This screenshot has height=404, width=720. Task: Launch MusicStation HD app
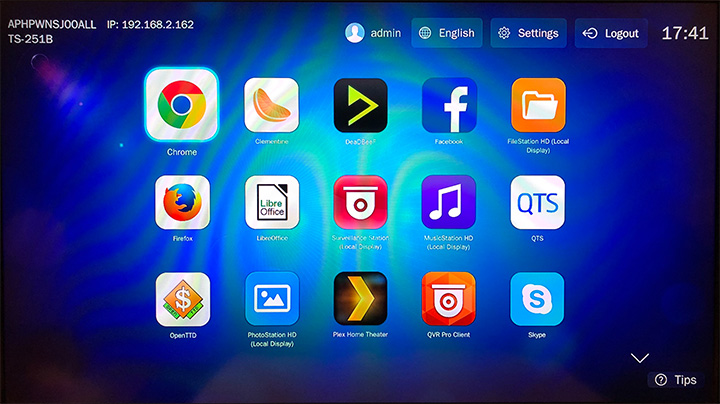[x=449, y=202]
